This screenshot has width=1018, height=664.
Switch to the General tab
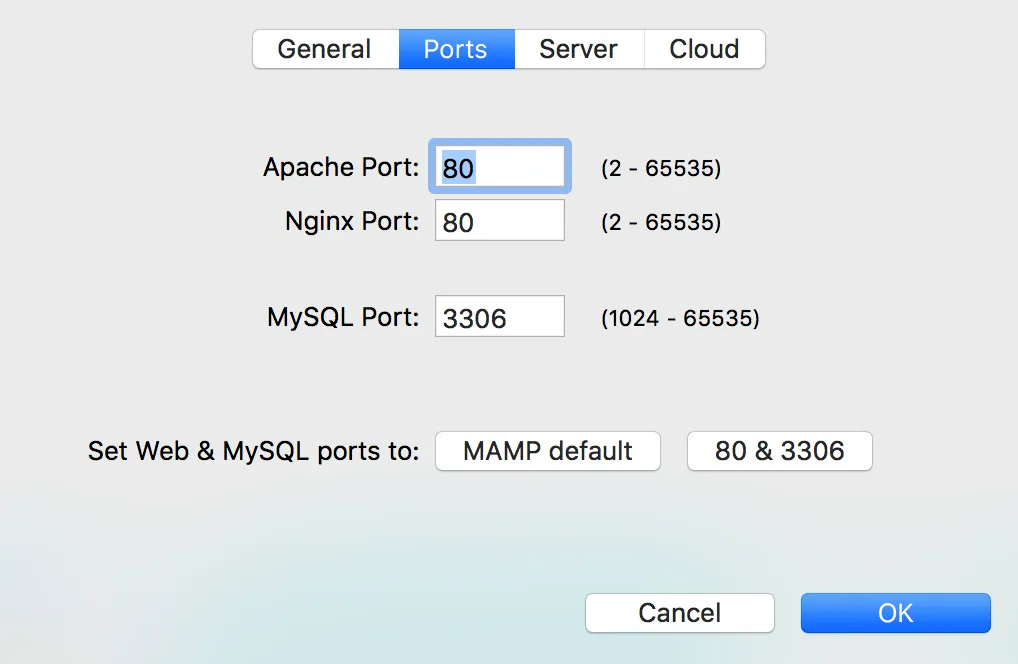click(325, 49)
